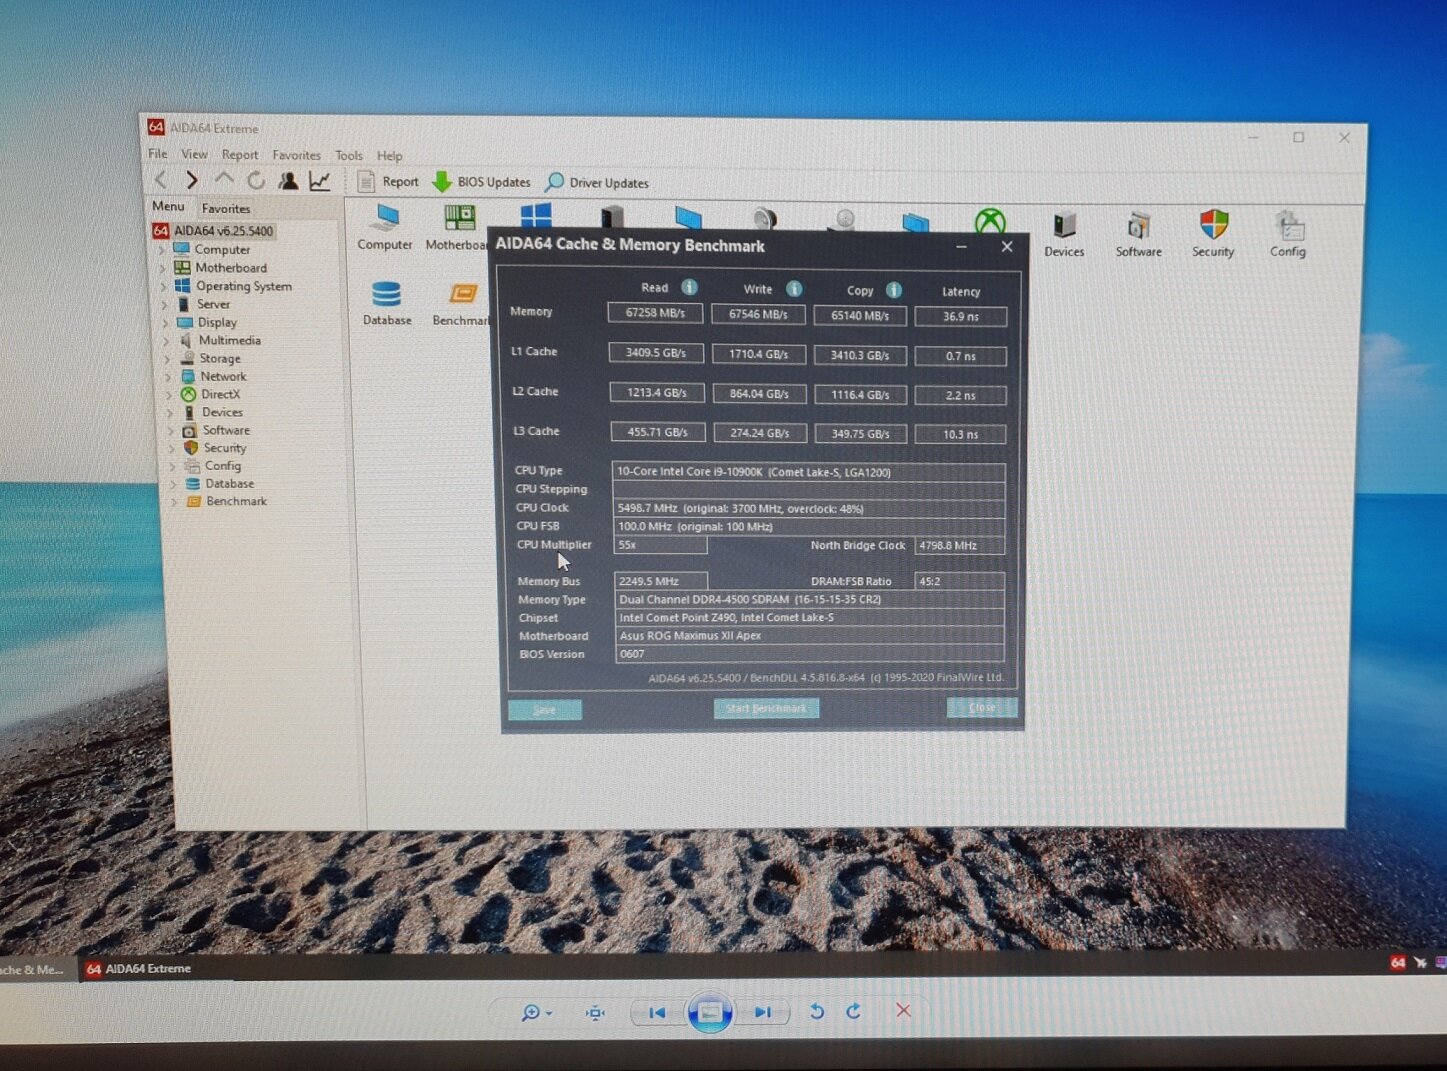Expand the Storage tree node

point(168,359)
